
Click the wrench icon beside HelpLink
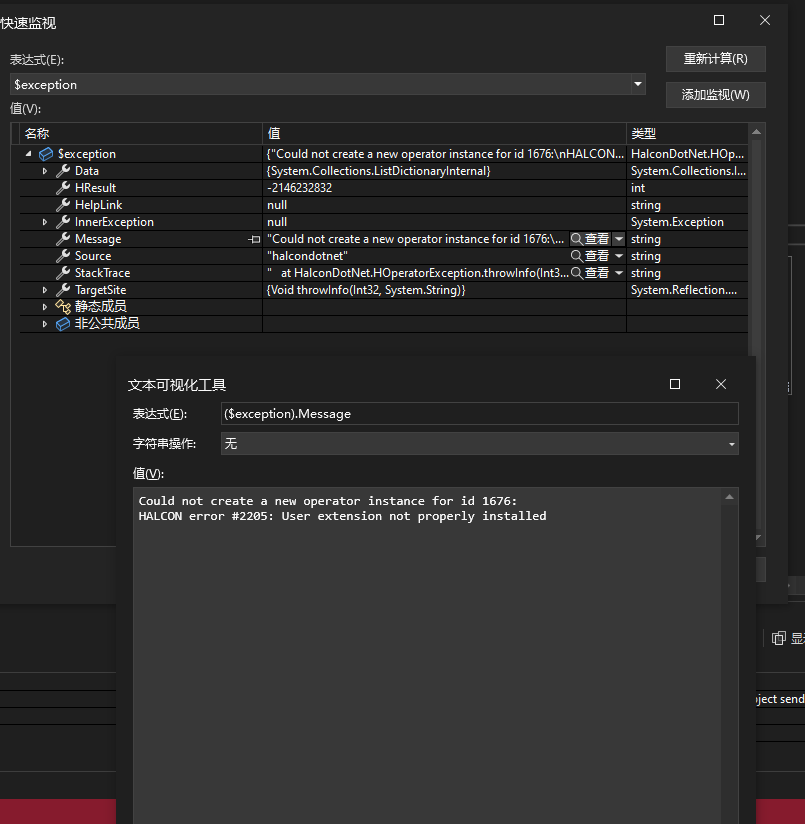pos(63,204)
